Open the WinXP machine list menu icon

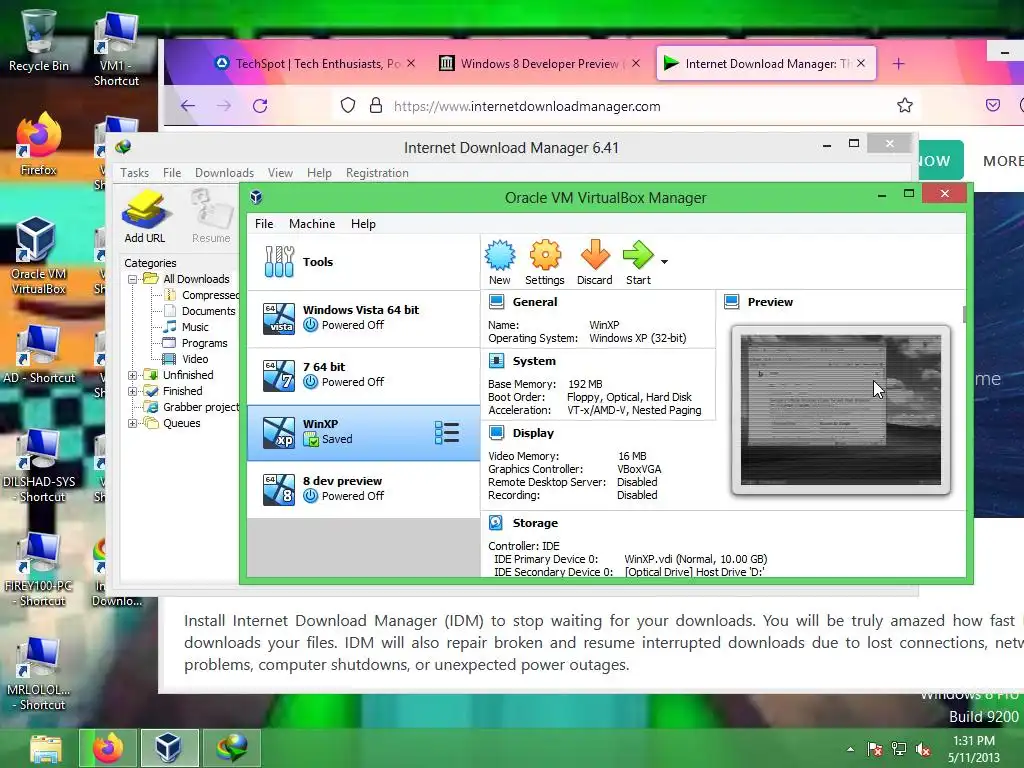coord(447,432)
